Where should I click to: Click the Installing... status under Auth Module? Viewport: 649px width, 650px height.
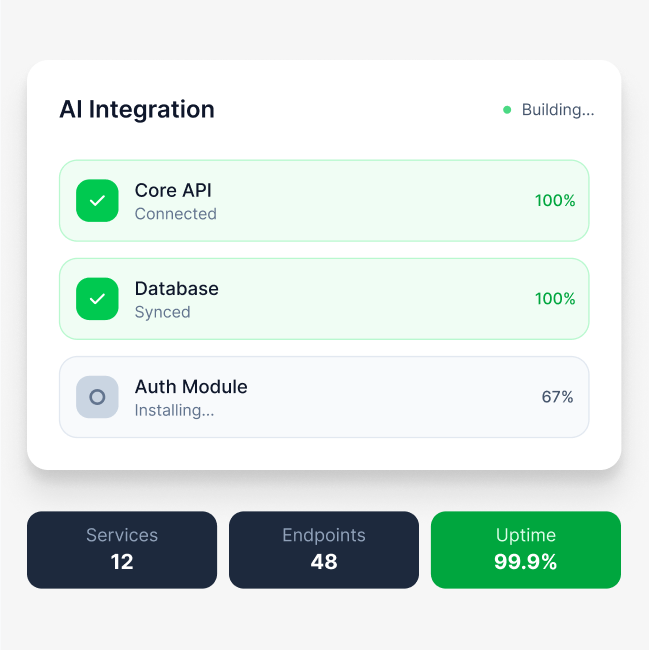pyautogui.click(x=174, y=410)
